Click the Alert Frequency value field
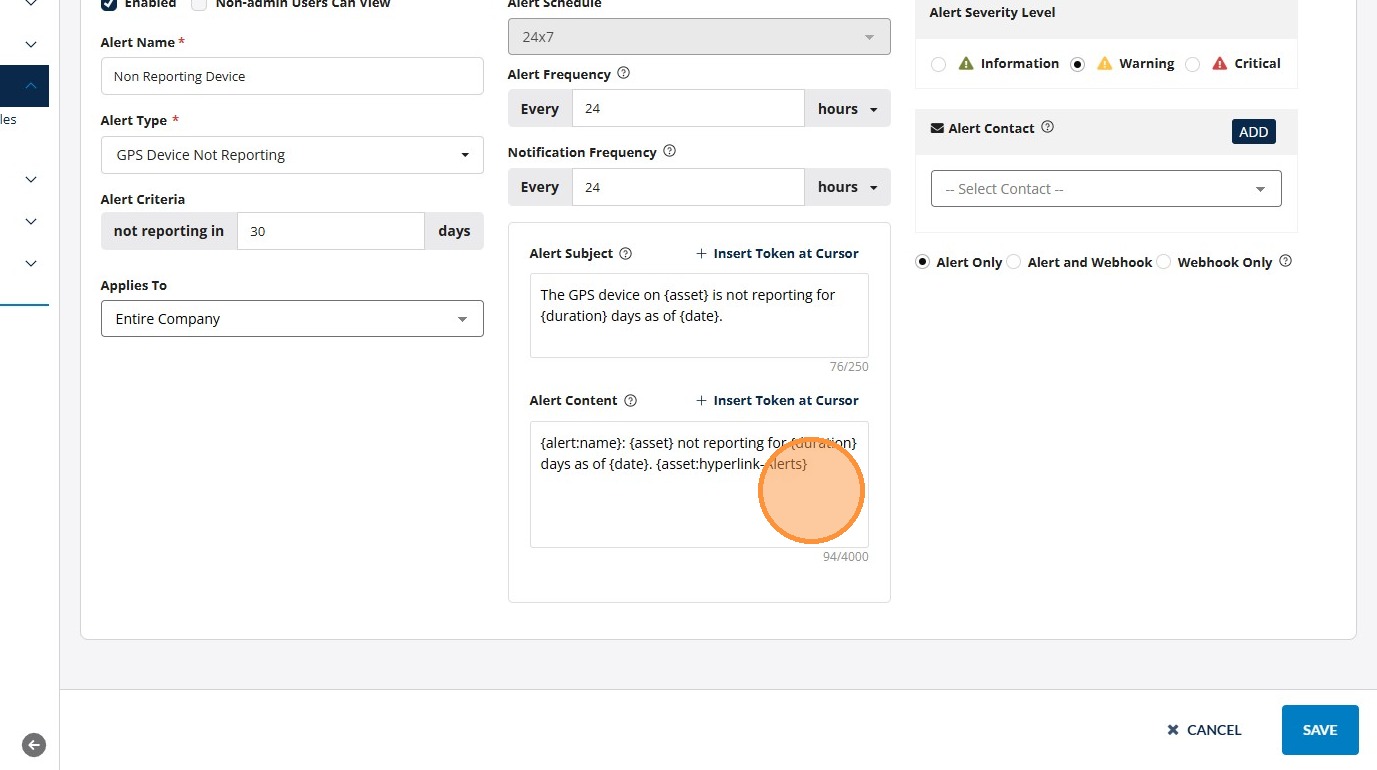 pos(688,109)
